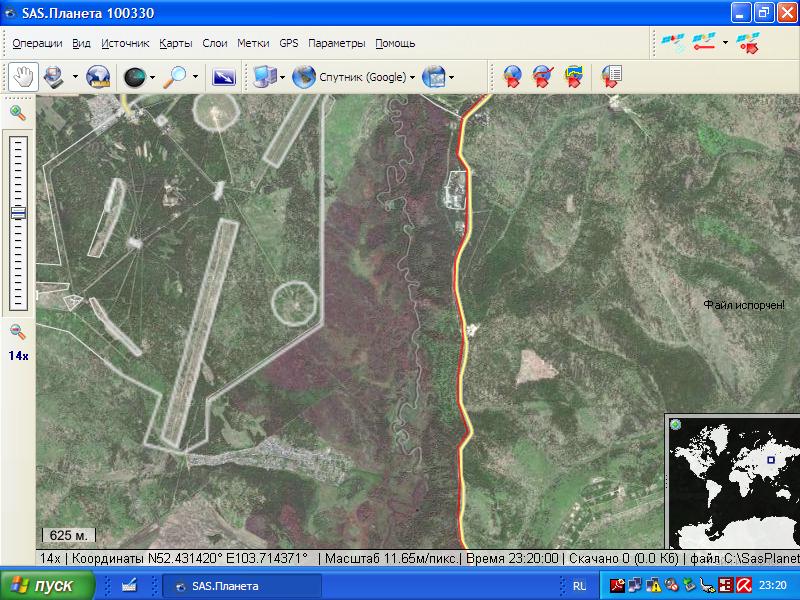Open the Метки menu
This screenshot has width=800, height=600.
click(253, 44)
